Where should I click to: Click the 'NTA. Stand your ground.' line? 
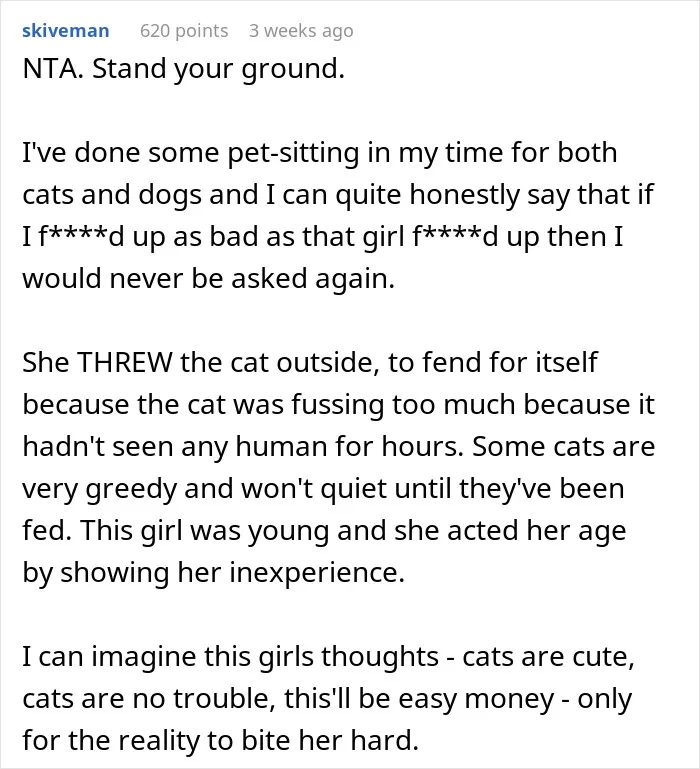tap(183, 69)
